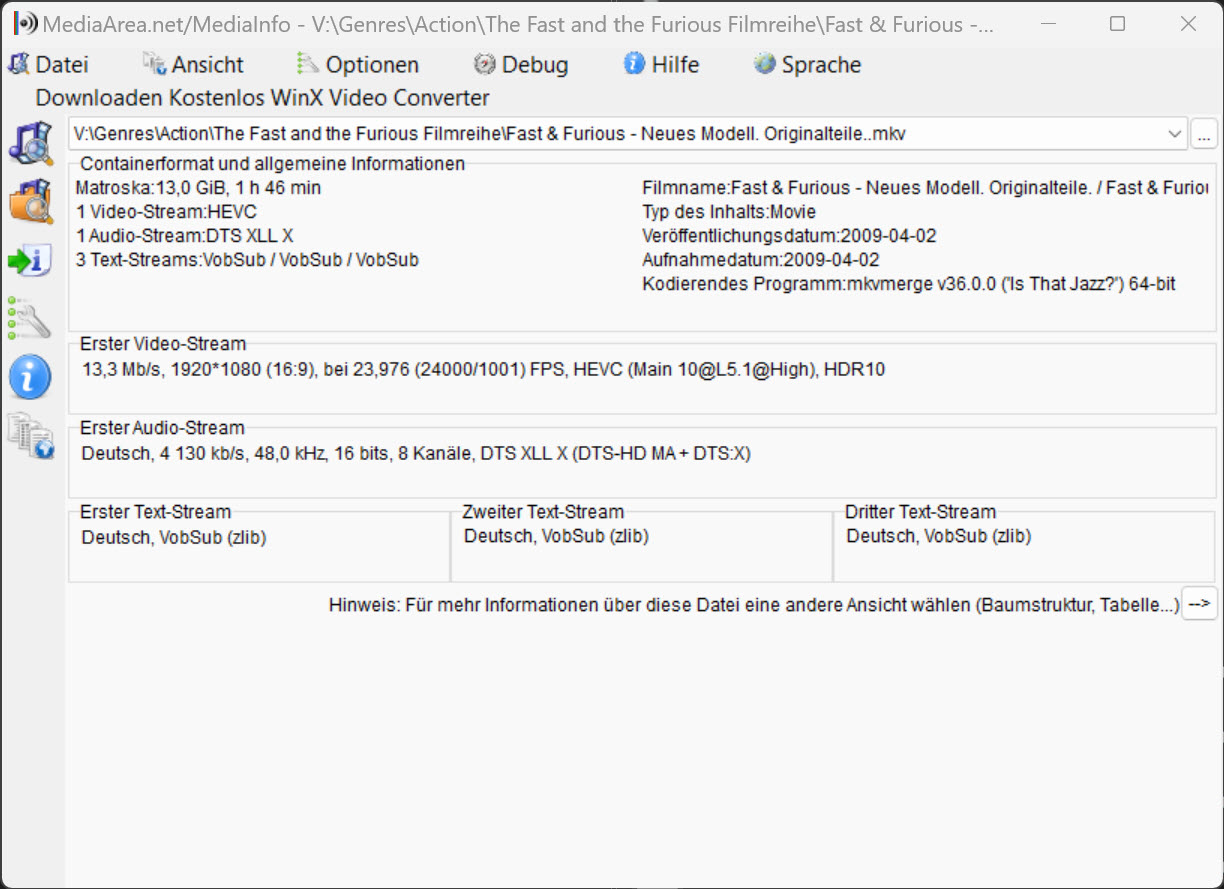Click 'Aufnahmedatum:2009-04-02' text
The height and width of the screenshot is (889, 1224).
tap(761, 260)
